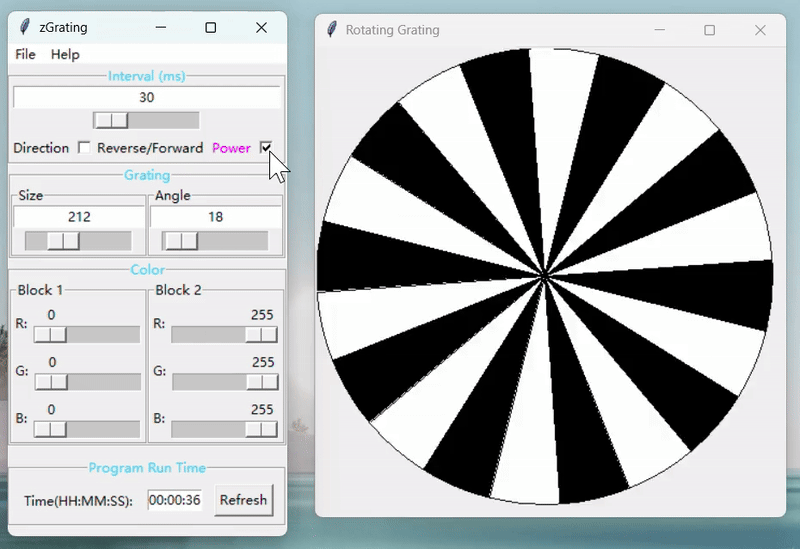Screen dimensions: 800x549
Task: Click the Rotating Grating window feather icon
Action: [x=332, y=30]
